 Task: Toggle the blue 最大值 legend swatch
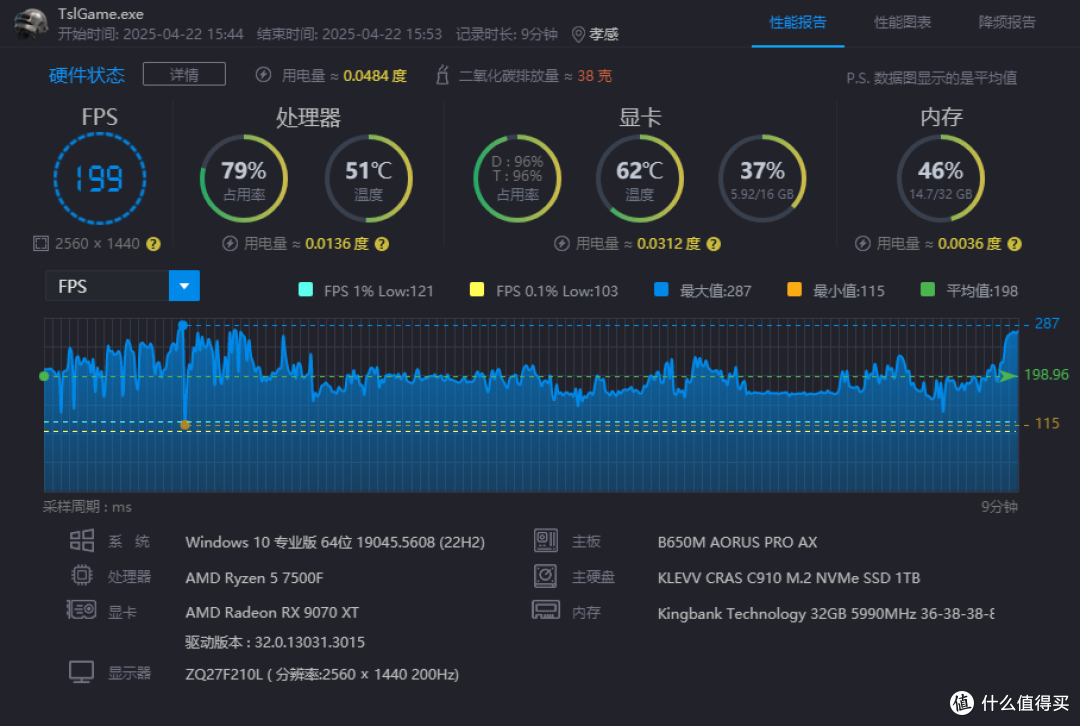pyautogui.click(x=661, y=290)
